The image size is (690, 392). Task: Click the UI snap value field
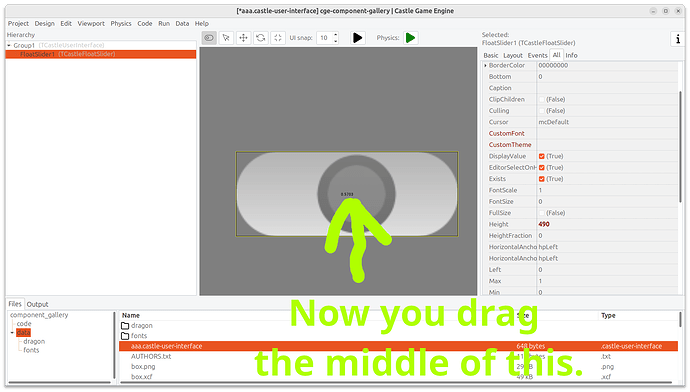click(x=325, y=38)
